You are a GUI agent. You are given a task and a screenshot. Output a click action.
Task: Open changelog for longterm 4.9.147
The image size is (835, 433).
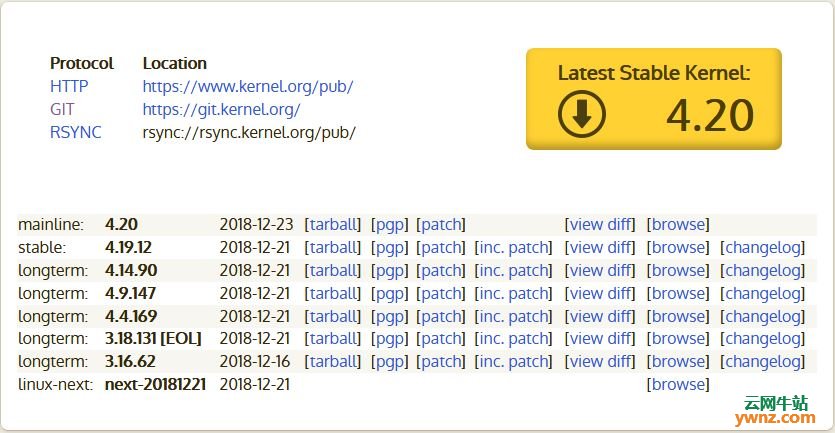click(763, 293)
